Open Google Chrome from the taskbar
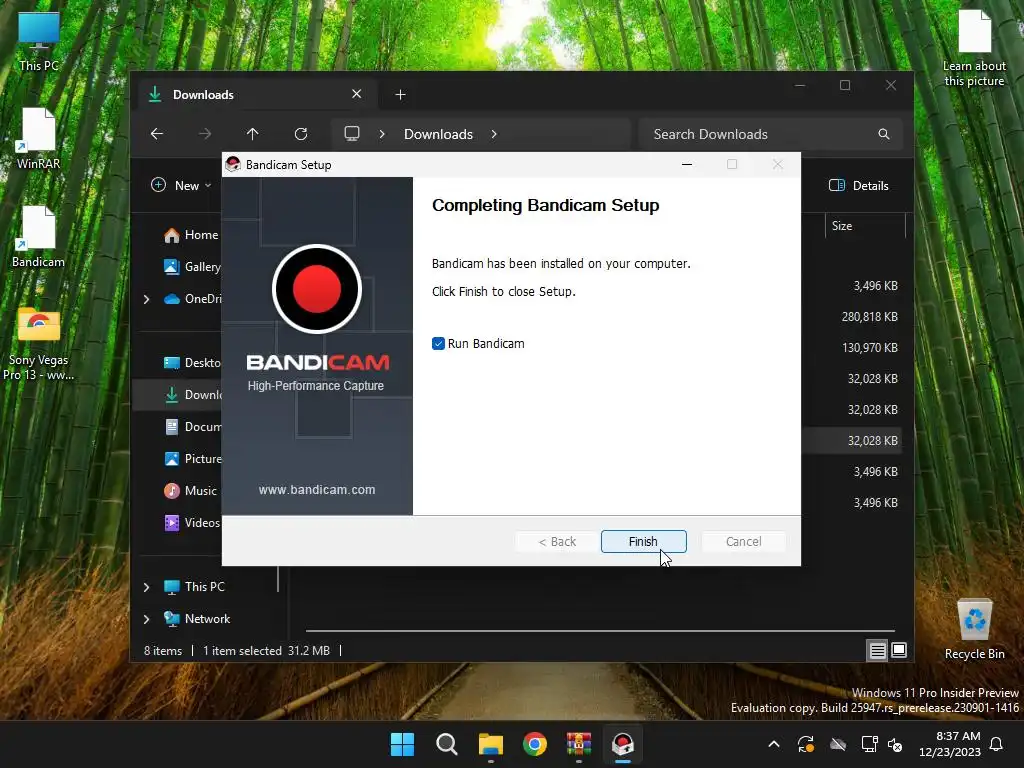Screen dimensions: 1024x768 click(535, 744)
